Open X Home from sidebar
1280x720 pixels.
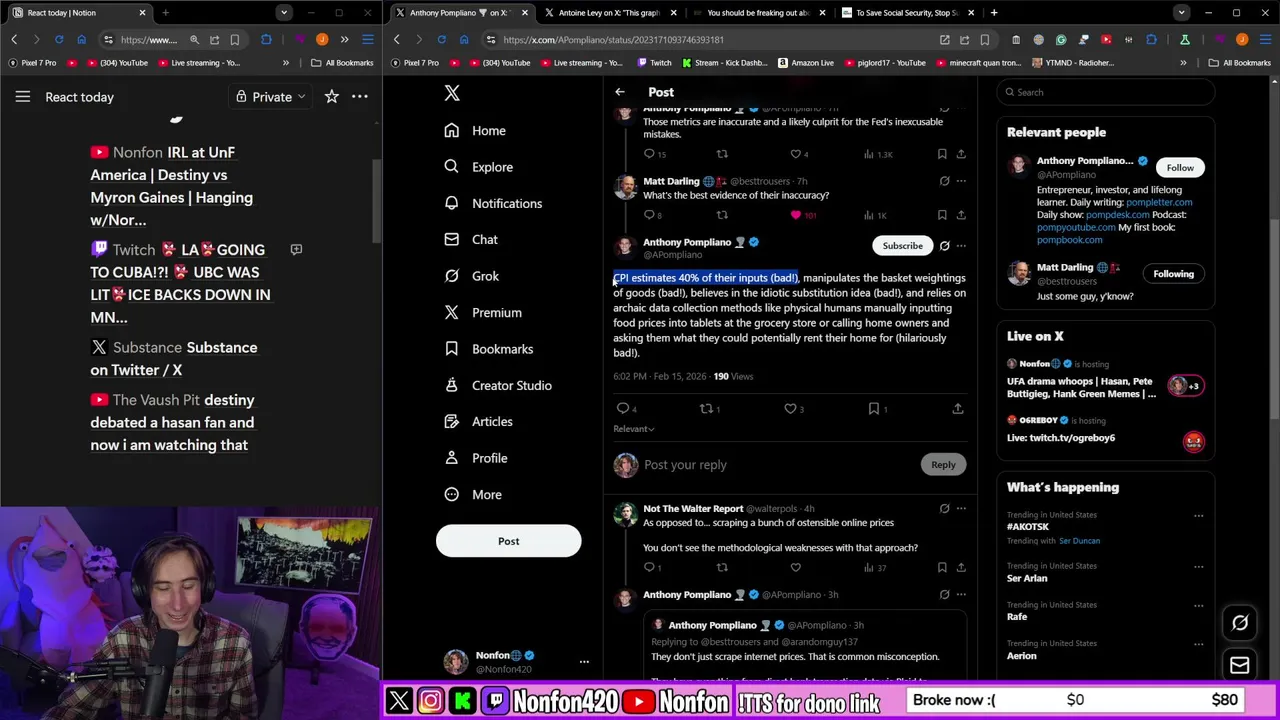point(476,131)
